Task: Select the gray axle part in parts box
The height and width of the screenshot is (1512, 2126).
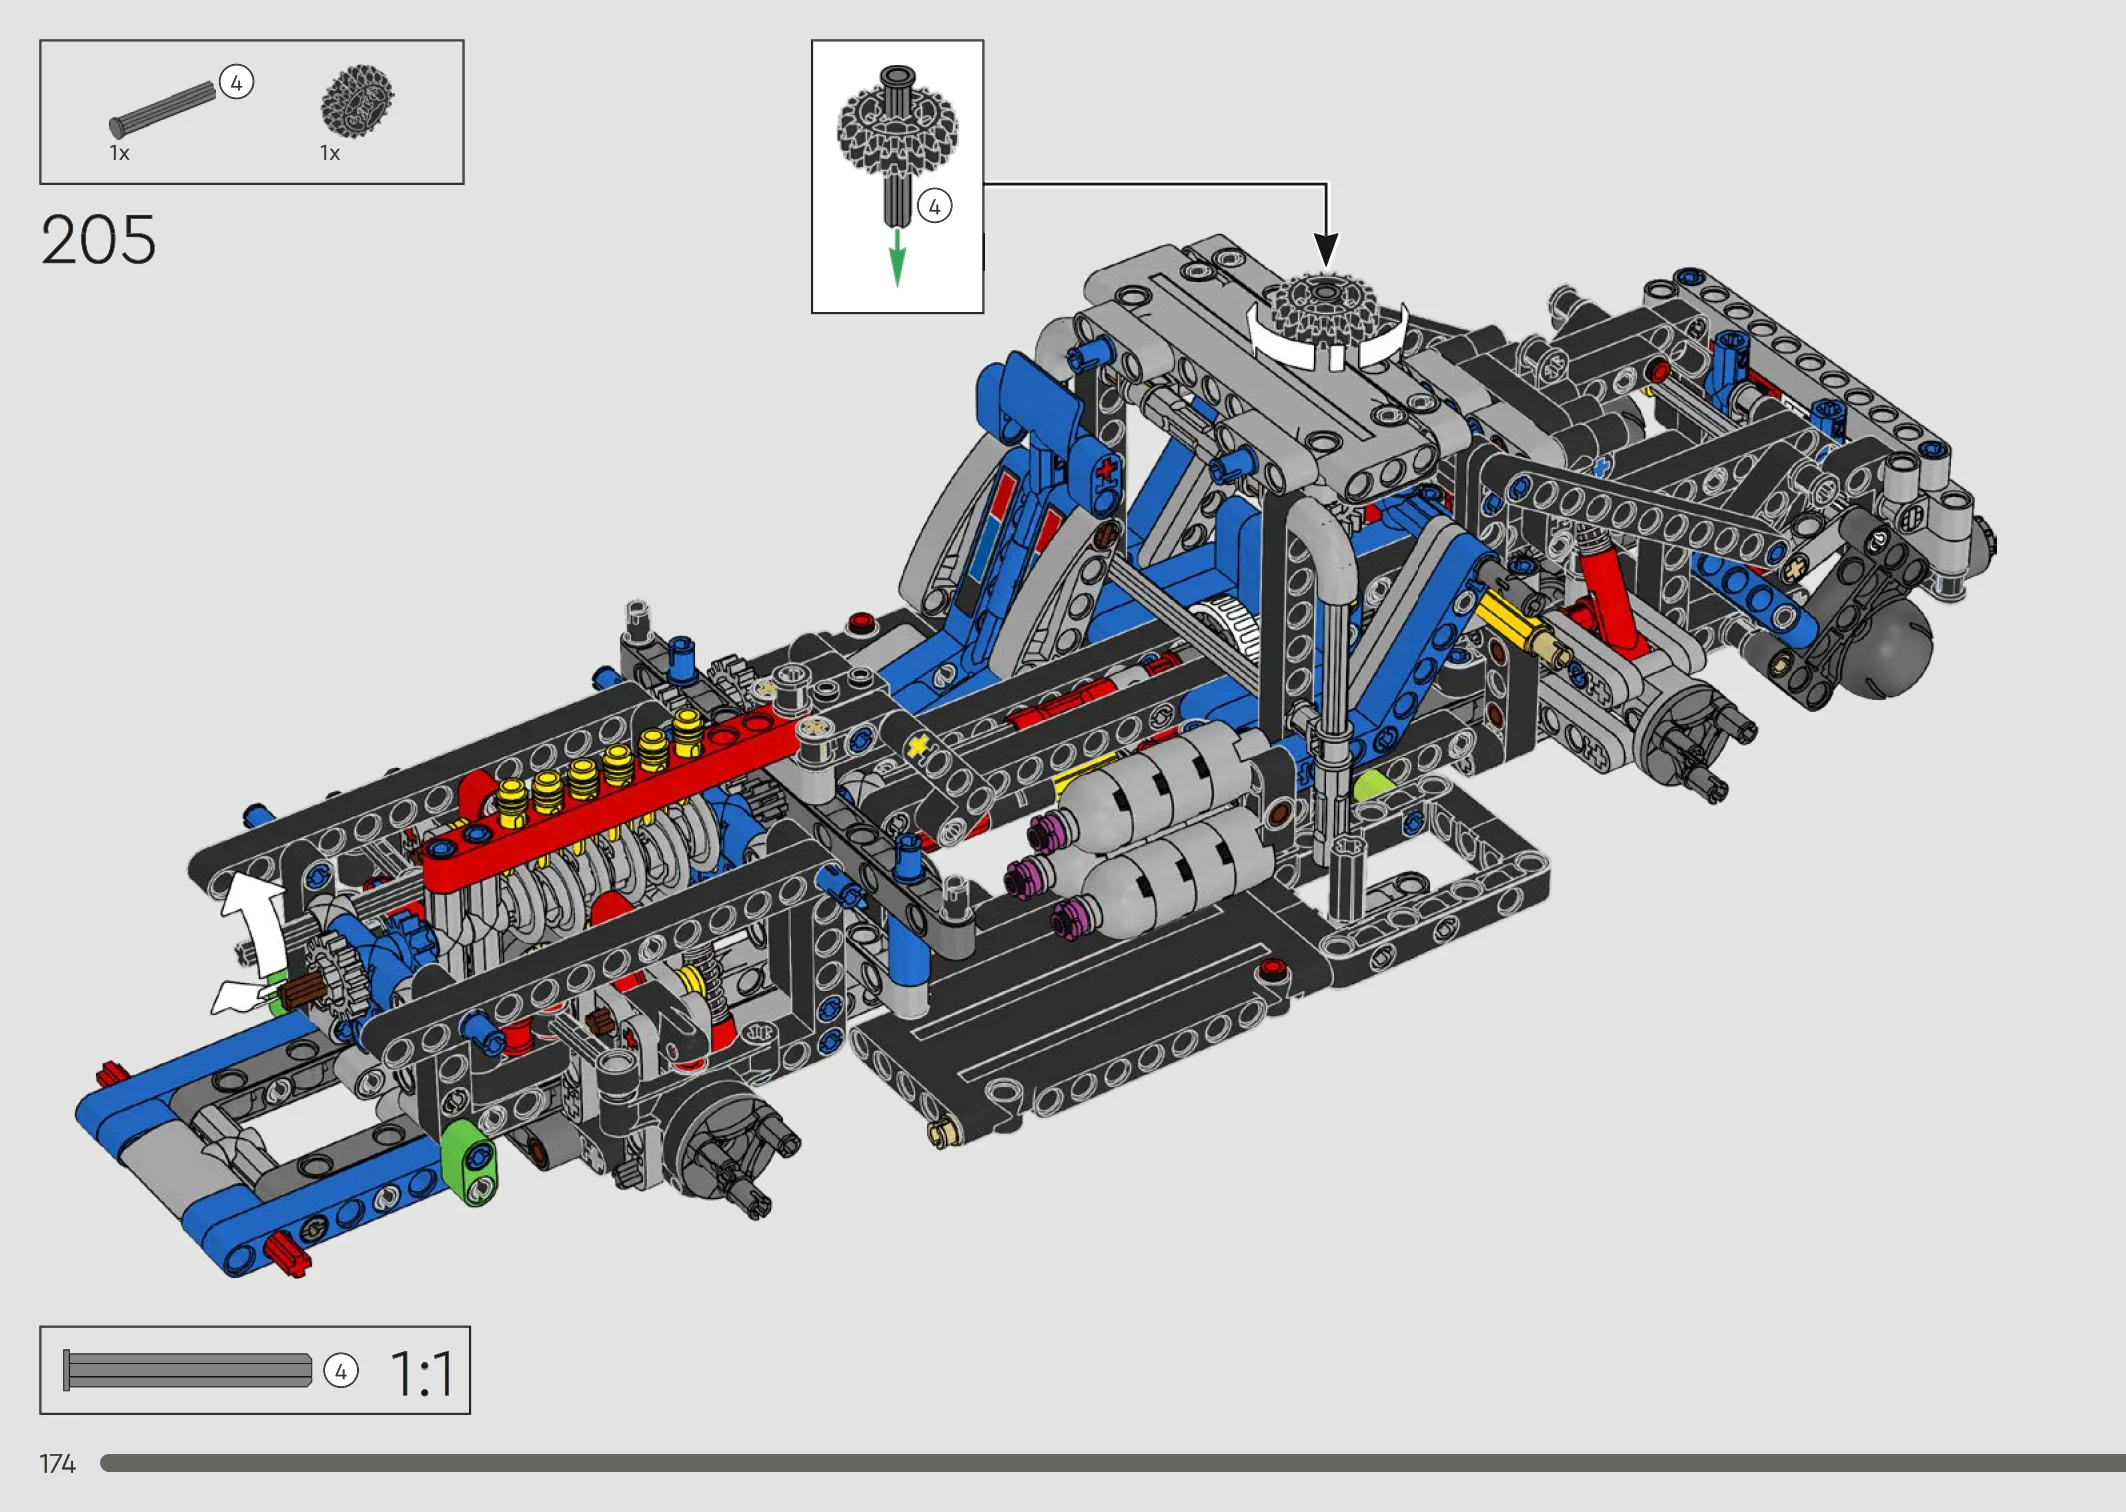Action: click(x=162, y=109)
